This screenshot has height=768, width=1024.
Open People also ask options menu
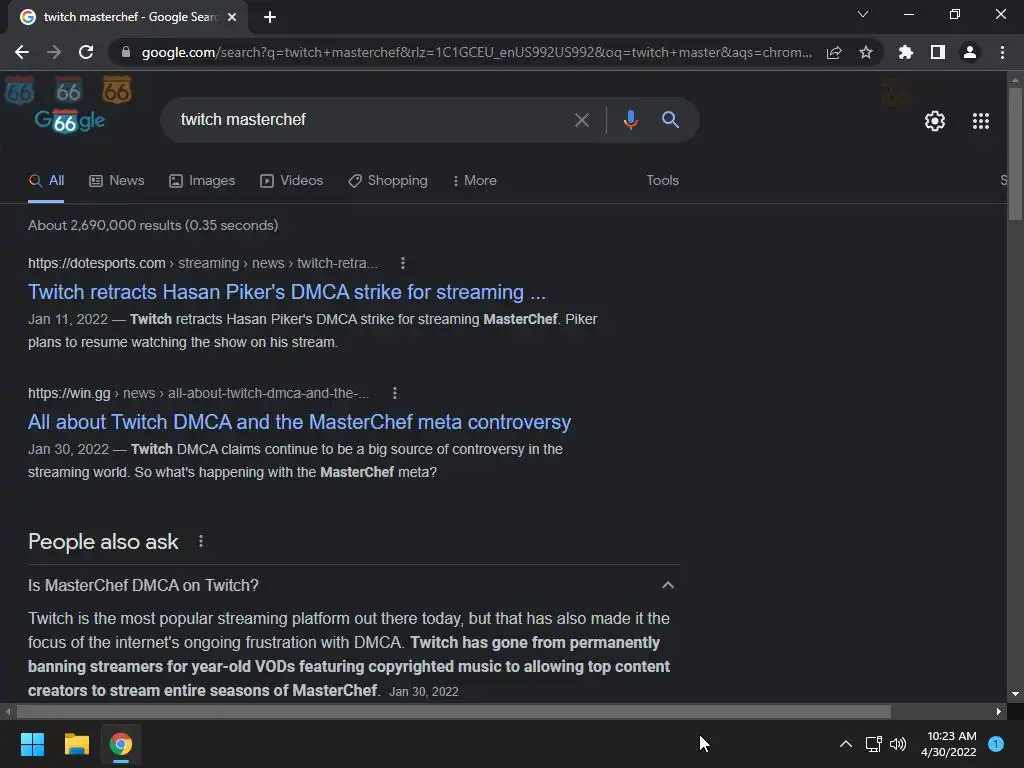pos(200,541)
